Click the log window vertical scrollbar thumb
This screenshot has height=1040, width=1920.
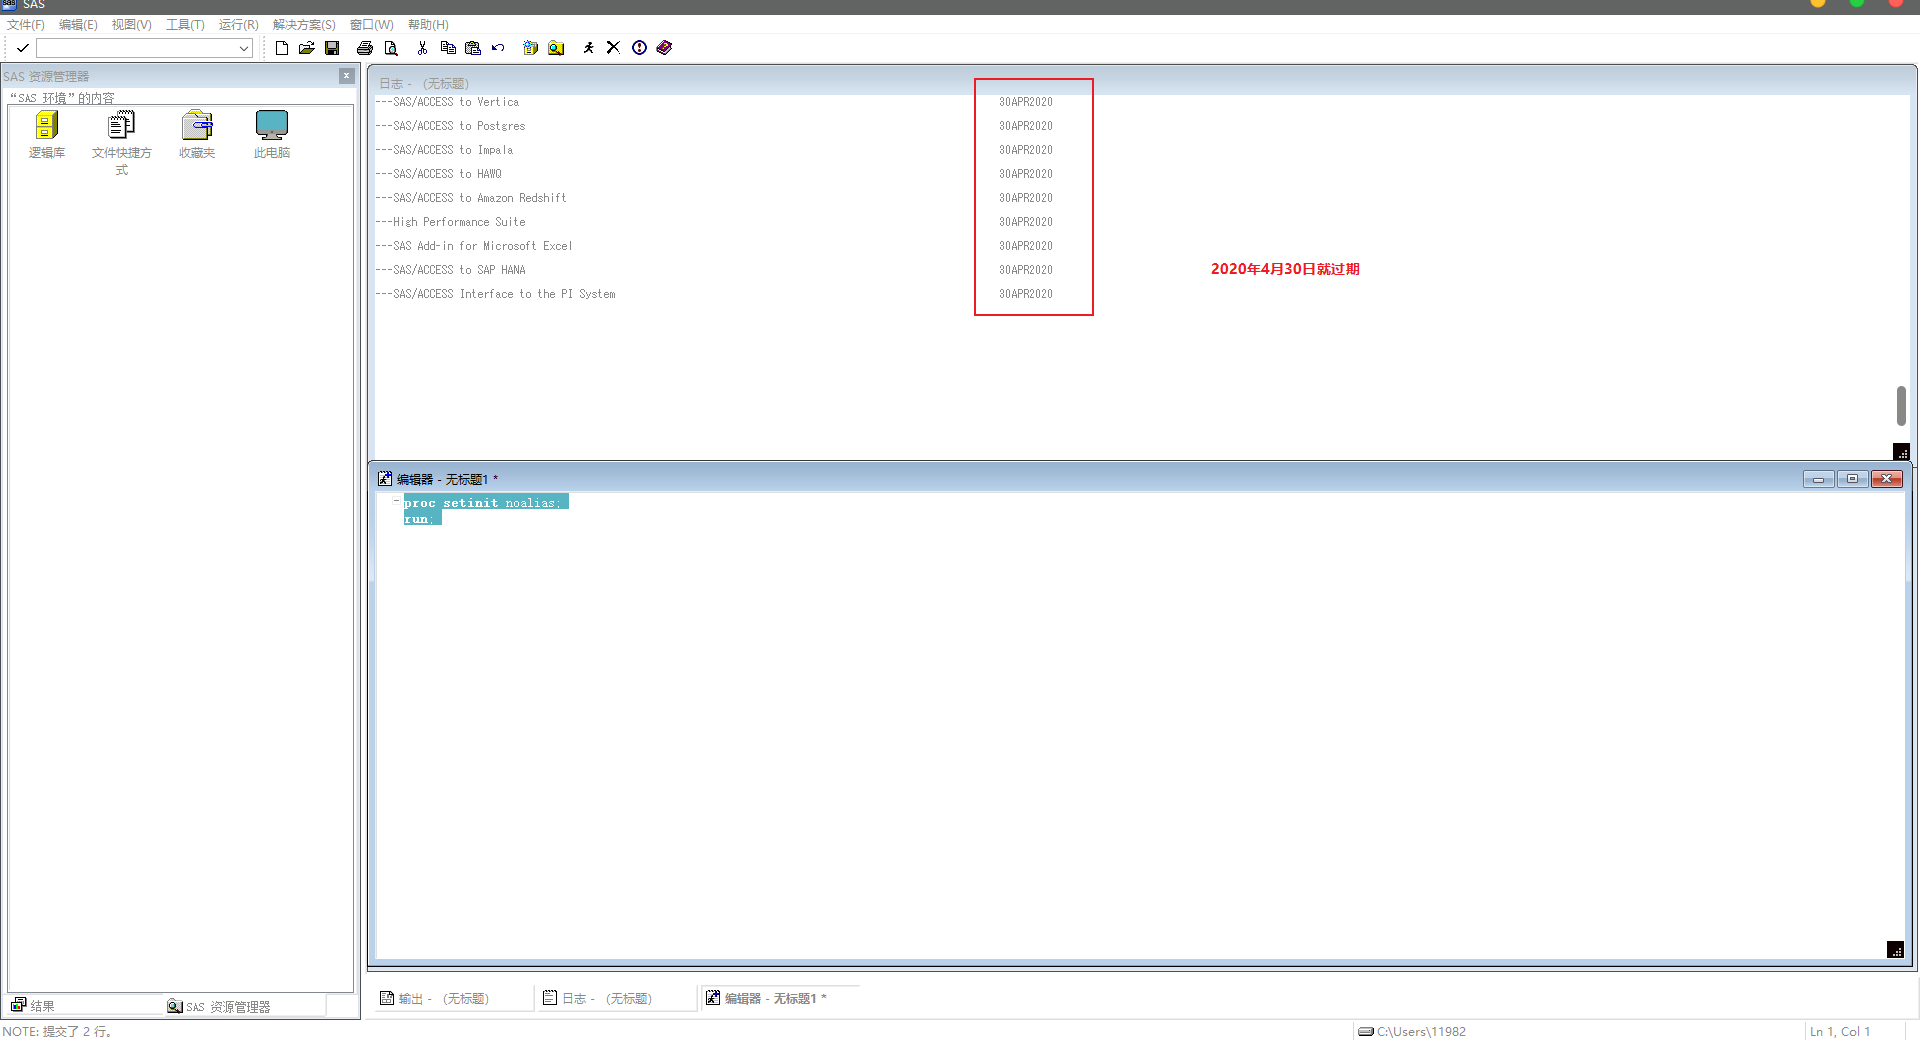1901,406
